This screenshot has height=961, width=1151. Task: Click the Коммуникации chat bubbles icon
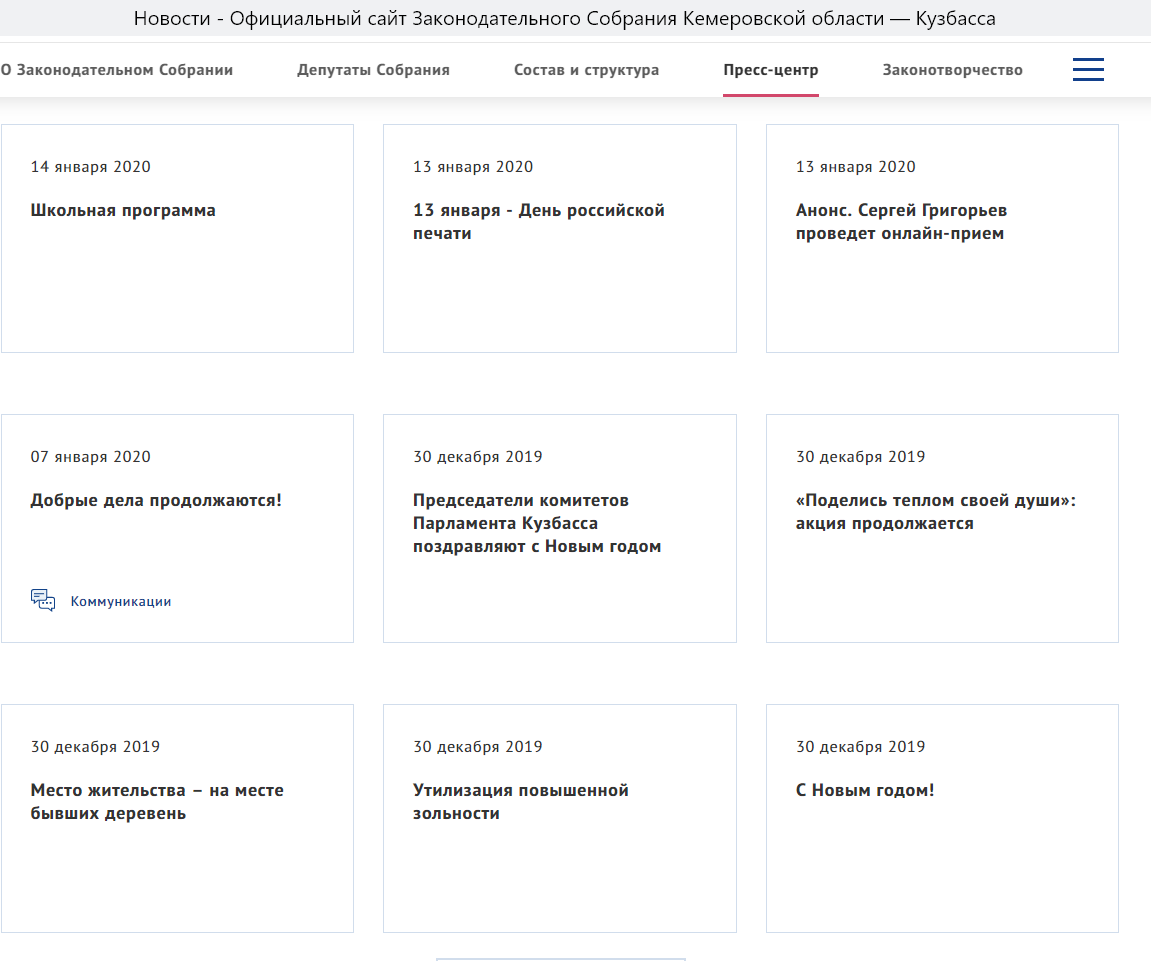coord(43,601)
